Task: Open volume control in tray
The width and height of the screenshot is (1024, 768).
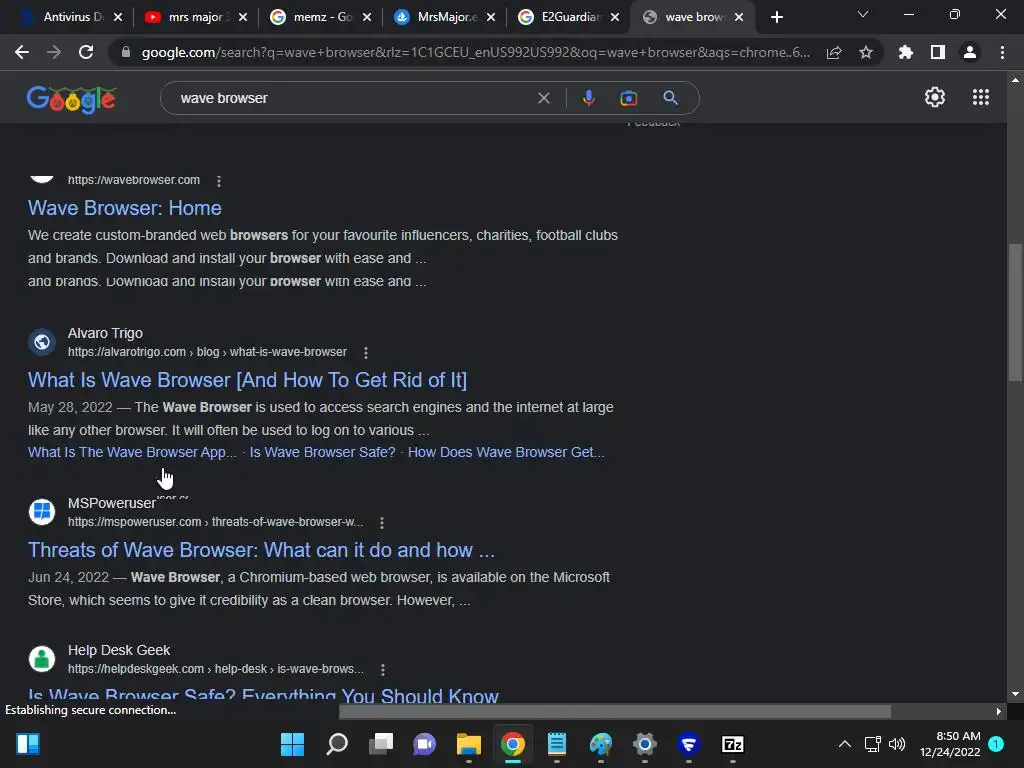Action: (x=897, y=744)
